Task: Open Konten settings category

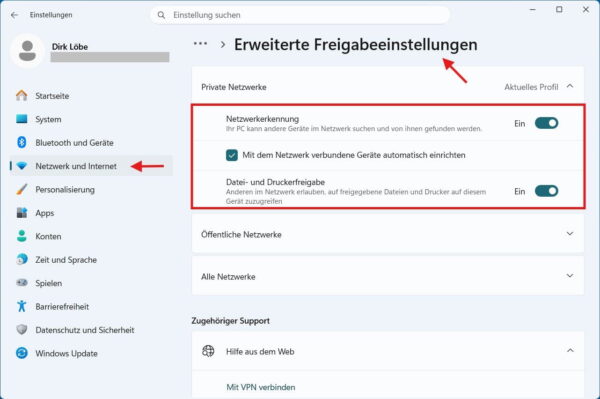Action: (91, 236)
